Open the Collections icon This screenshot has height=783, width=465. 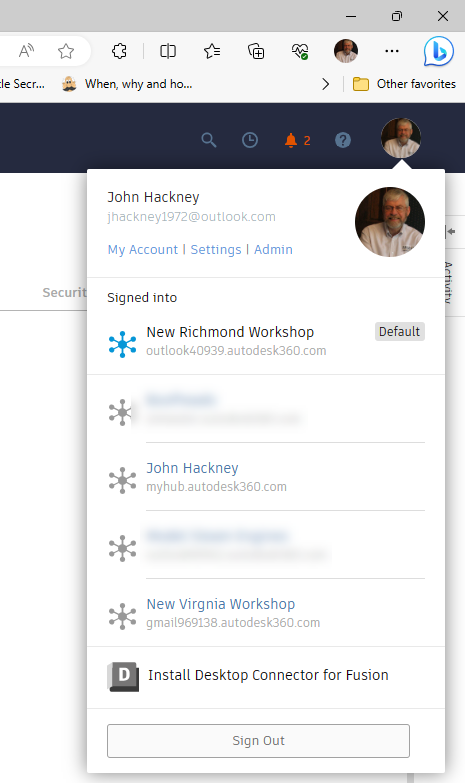click(256, 51)
